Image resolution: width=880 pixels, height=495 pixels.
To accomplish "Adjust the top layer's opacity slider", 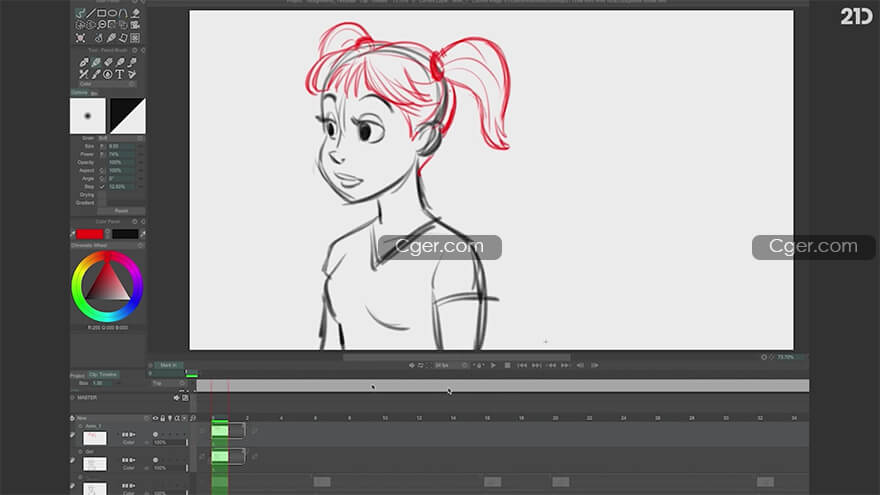I will point(169,443).
